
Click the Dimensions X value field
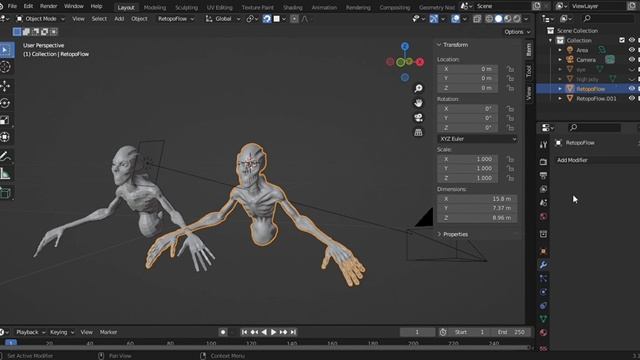(x=478, y=199)
